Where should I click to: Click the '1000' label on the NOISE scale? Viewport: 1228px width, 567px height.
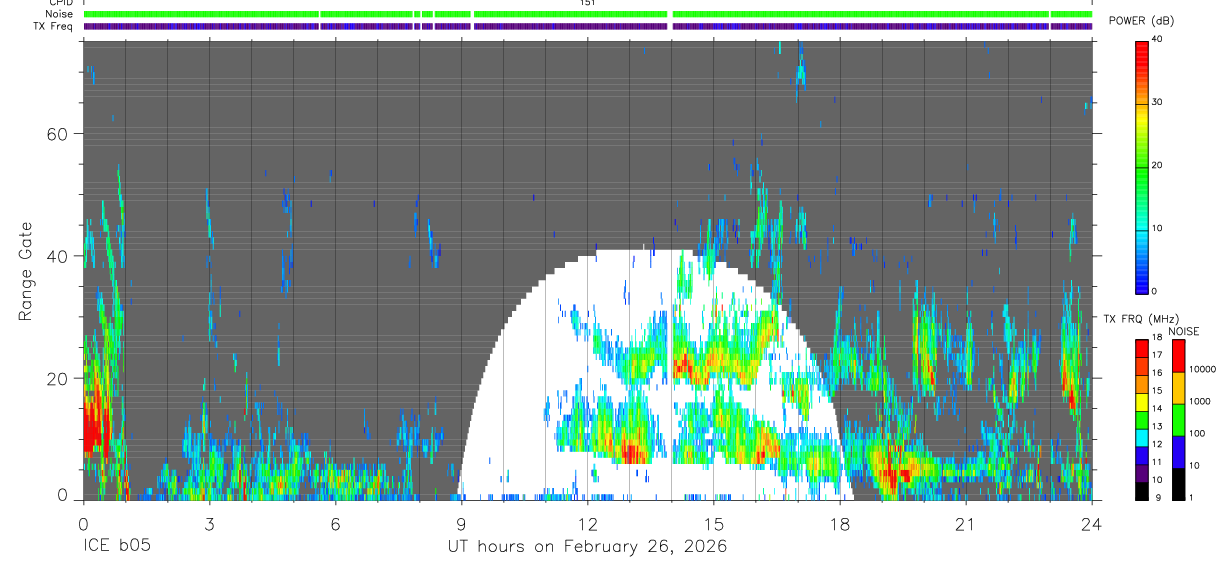(x=1201, y=401)
